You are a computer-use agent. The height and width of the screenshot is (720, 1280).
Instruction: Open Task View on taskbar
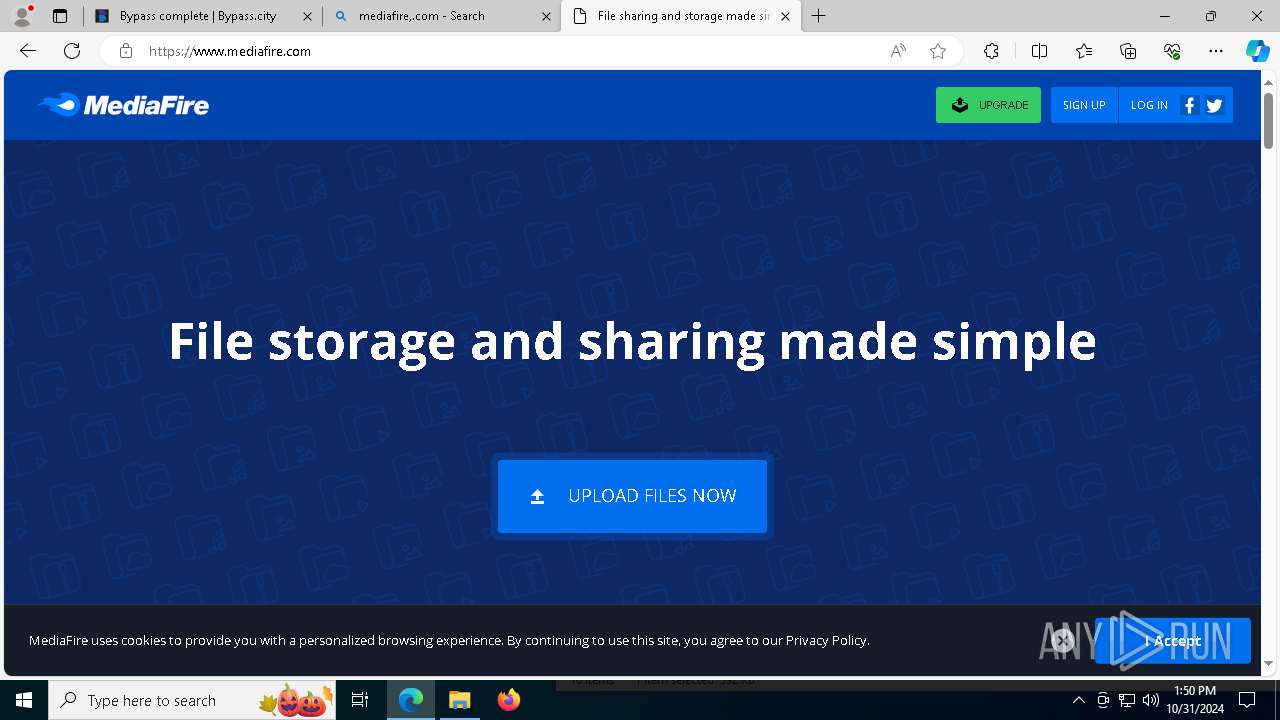click(x=360, y=700)
